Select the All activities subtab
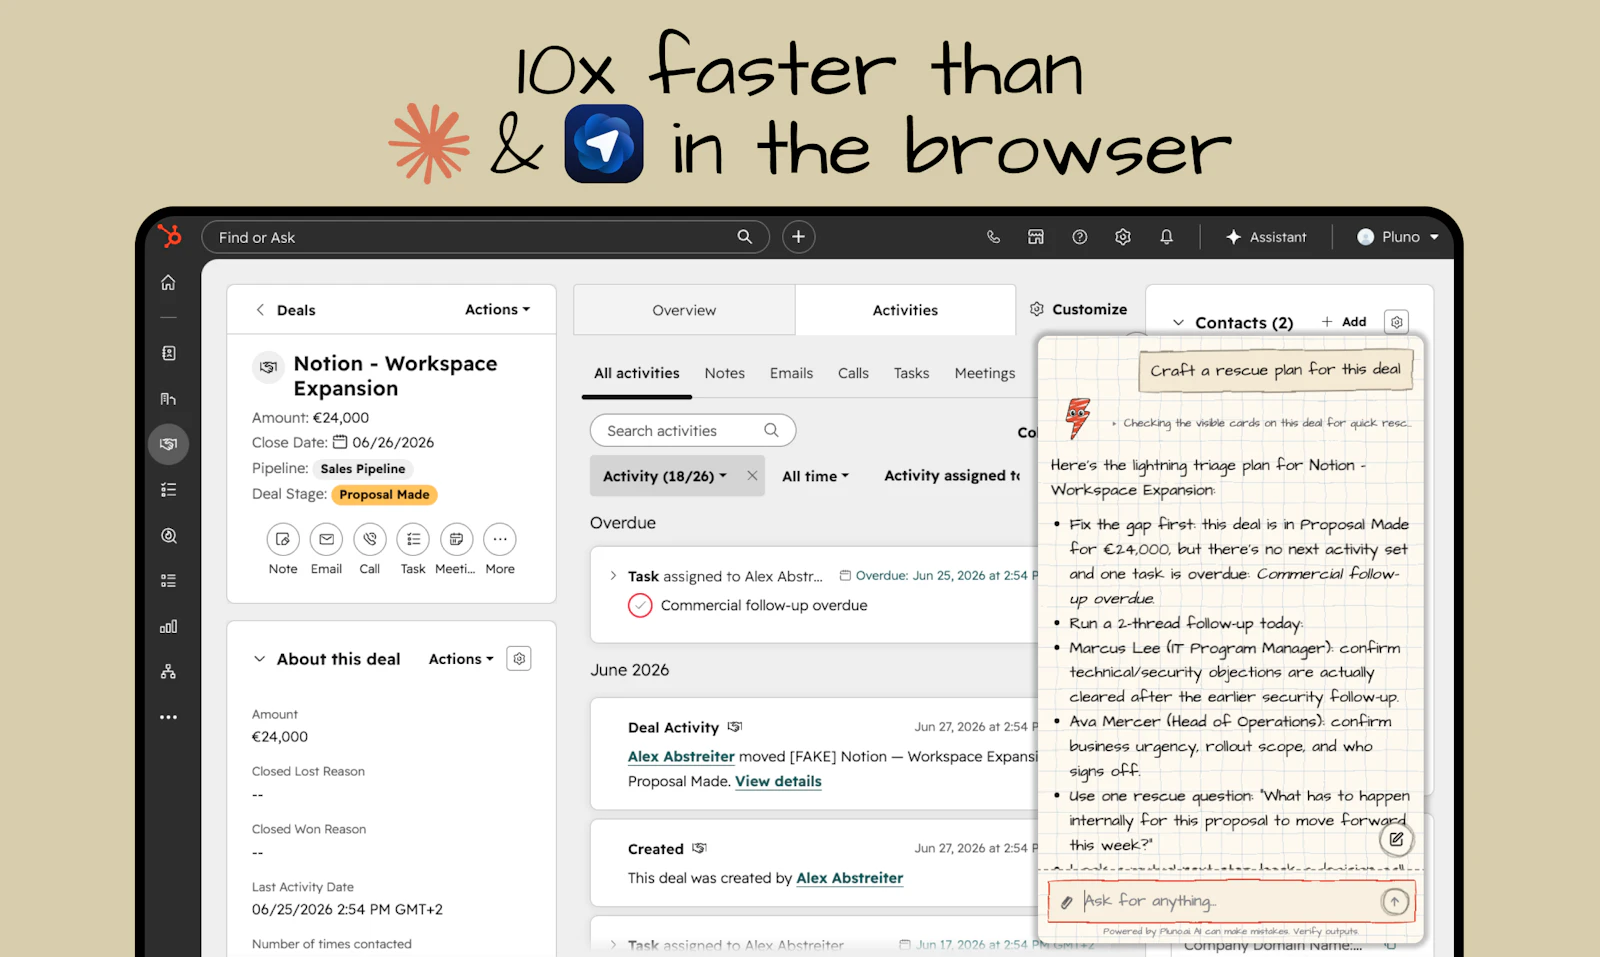This screenshot has height=957, width=1600. [x=637, y=373]
